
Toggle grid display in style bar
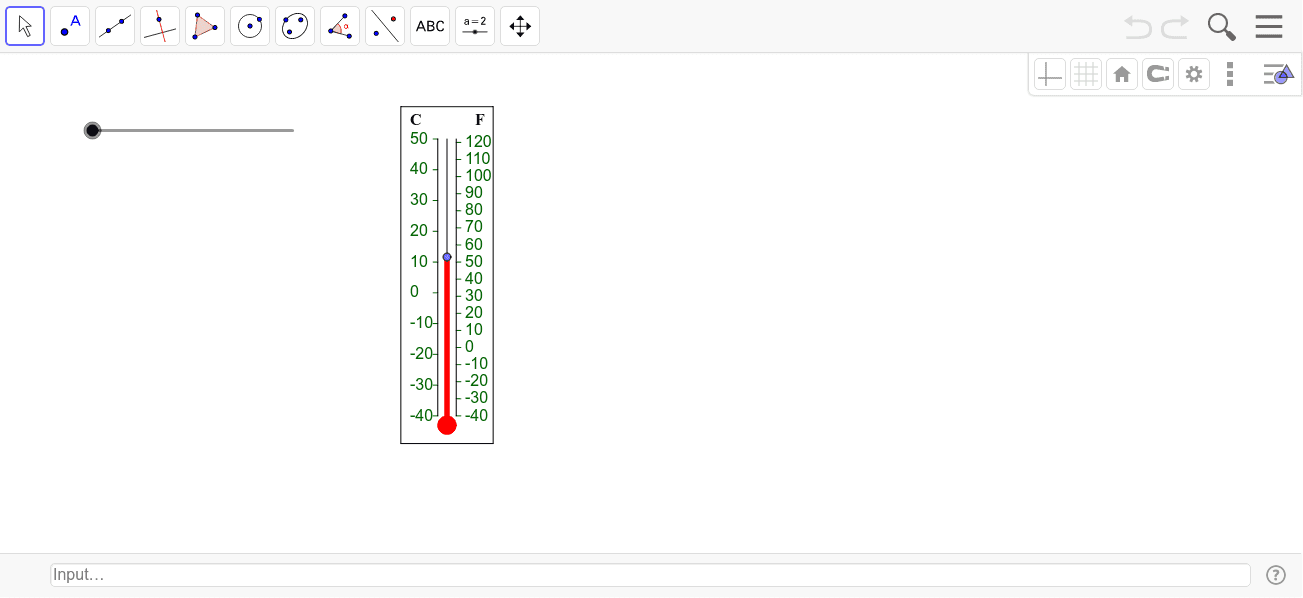tap(1086, 74)
